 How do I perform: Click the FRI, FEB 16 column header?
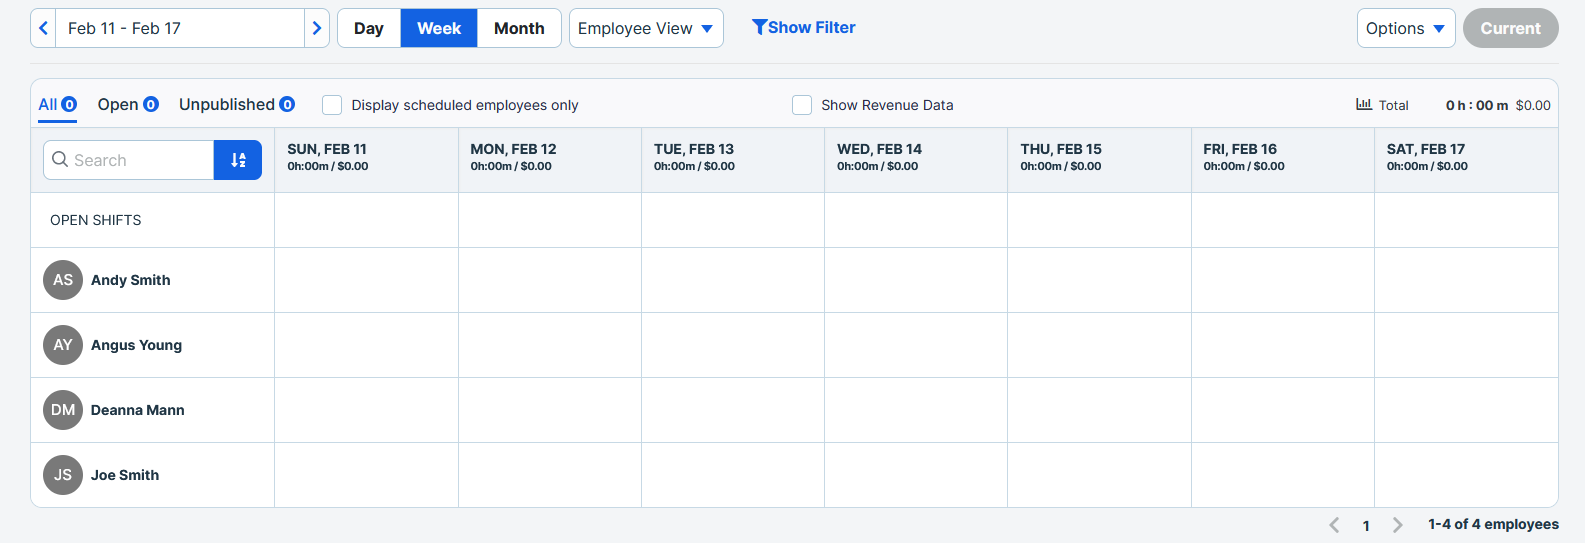pyautogui.click(x=1283, y=160)
